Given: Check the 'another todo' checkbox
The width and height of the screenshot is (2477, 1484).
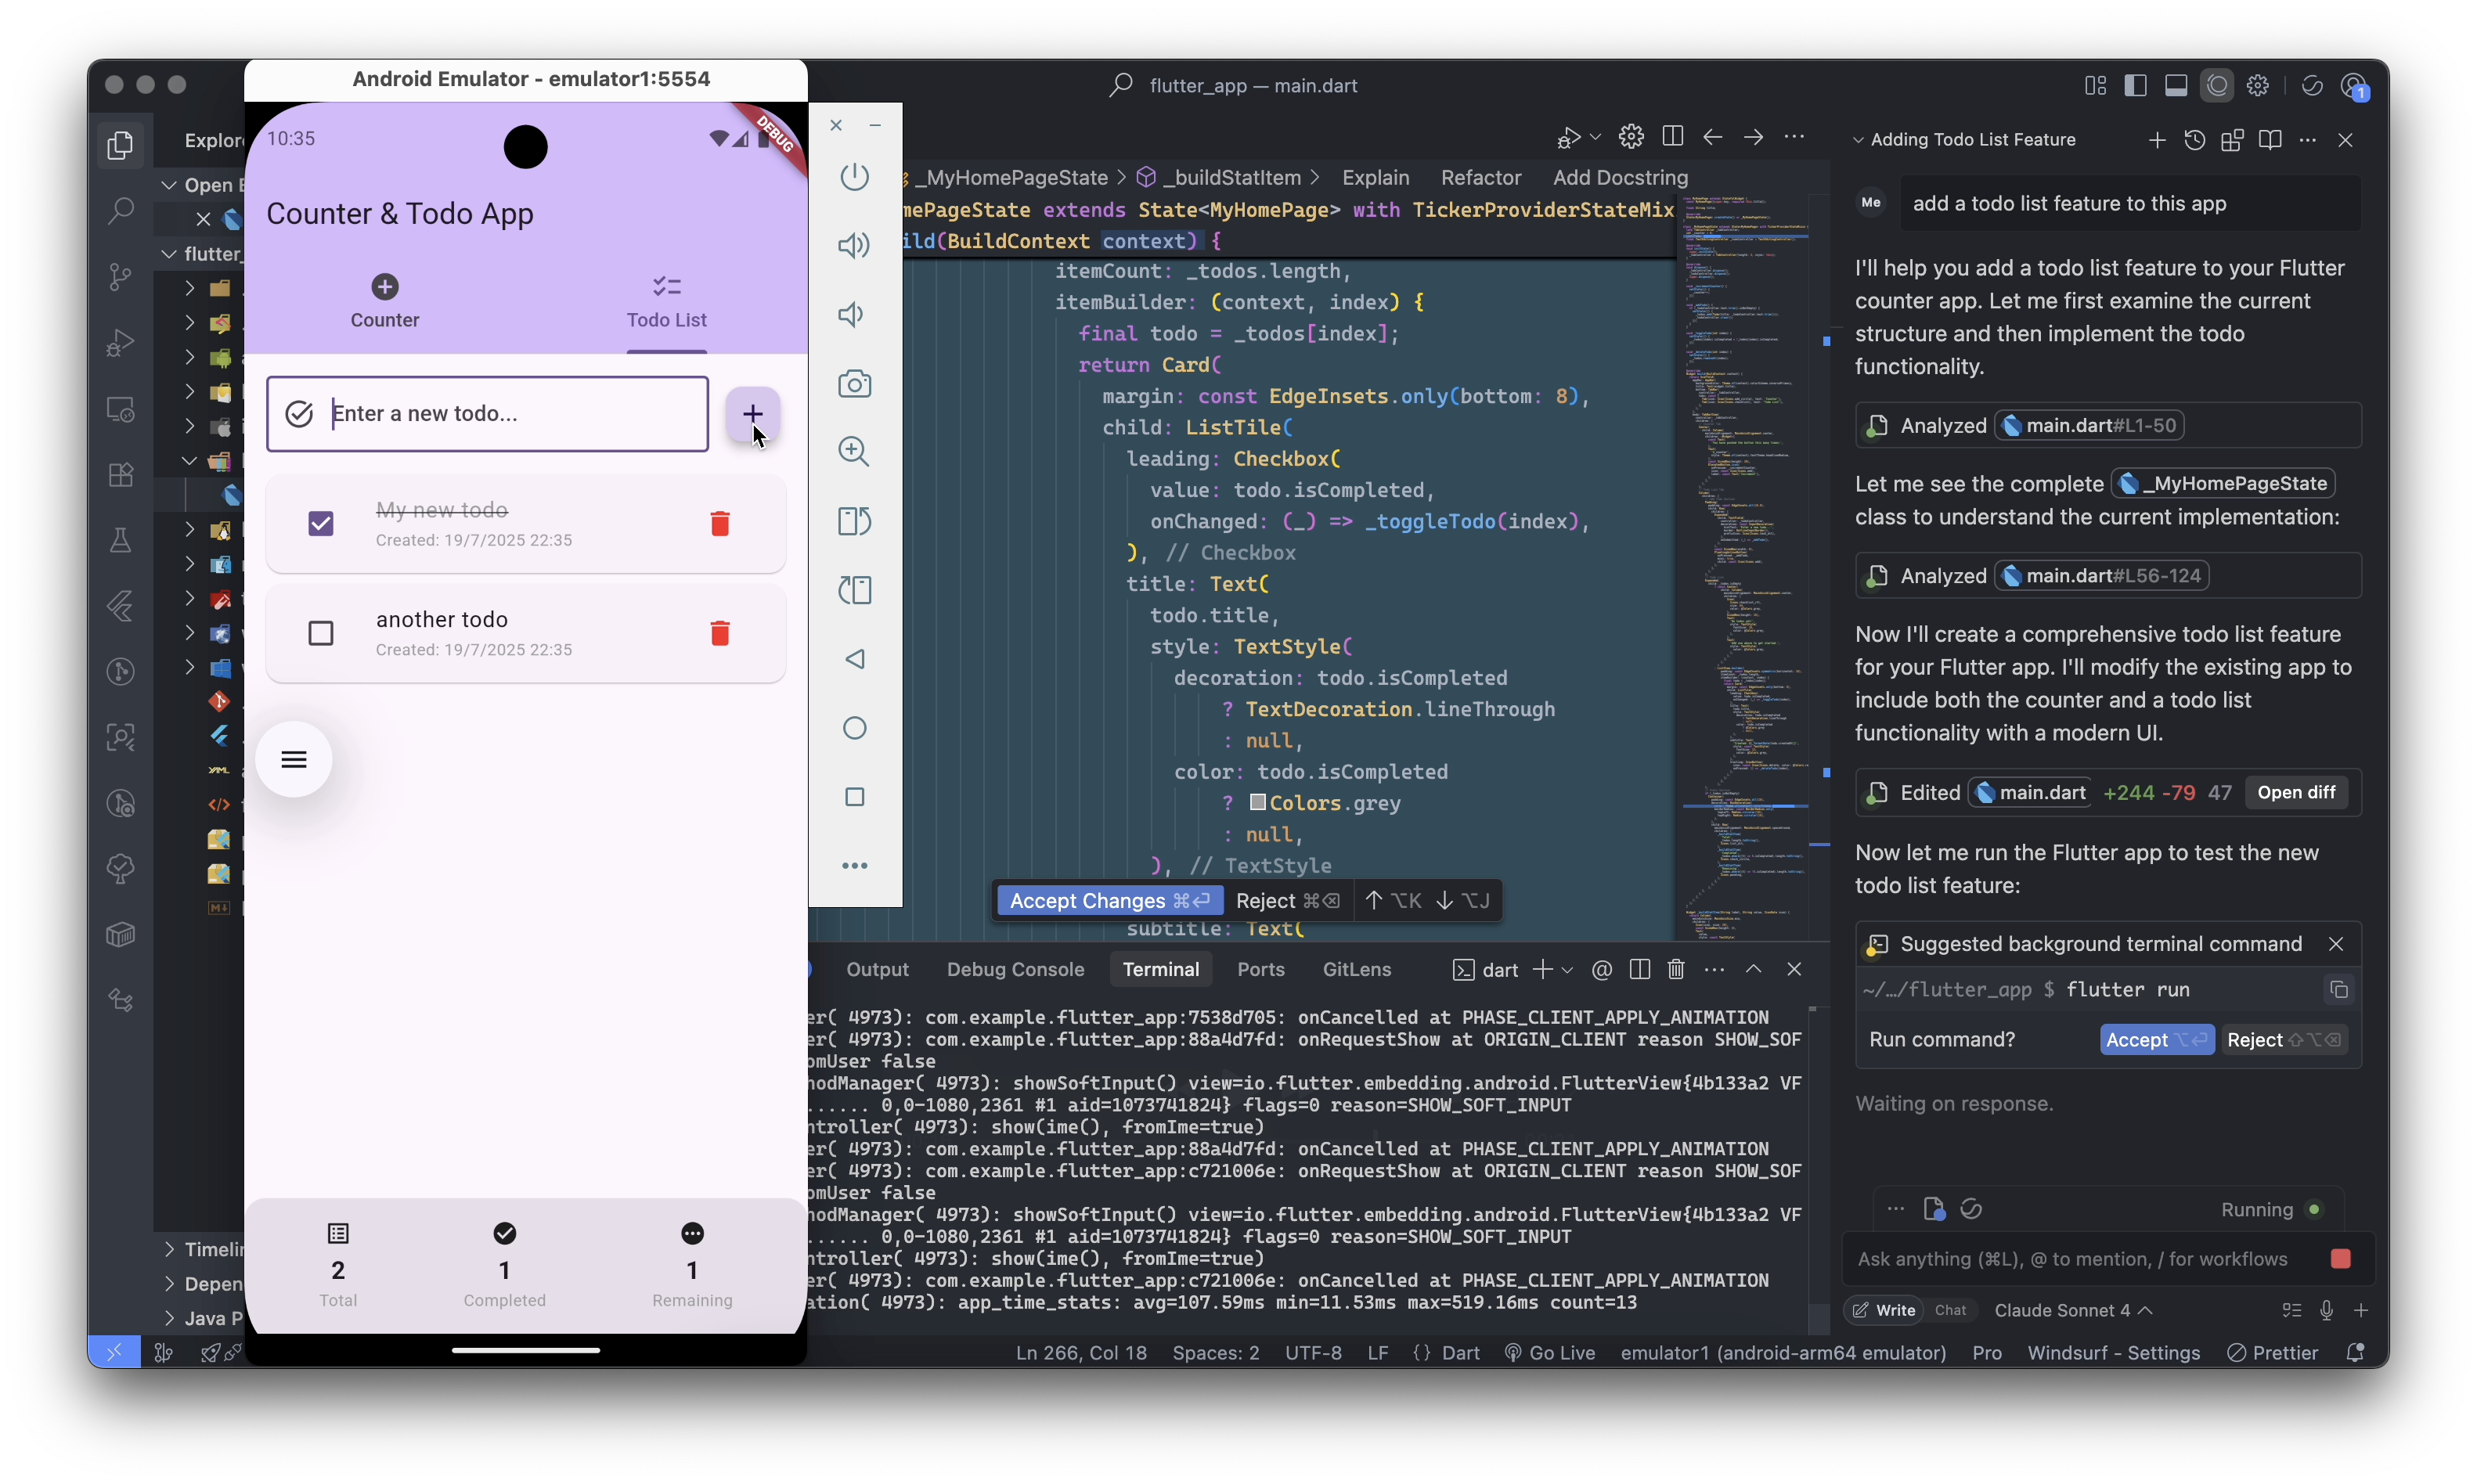Looking at the screenshot, I should 320,633.
